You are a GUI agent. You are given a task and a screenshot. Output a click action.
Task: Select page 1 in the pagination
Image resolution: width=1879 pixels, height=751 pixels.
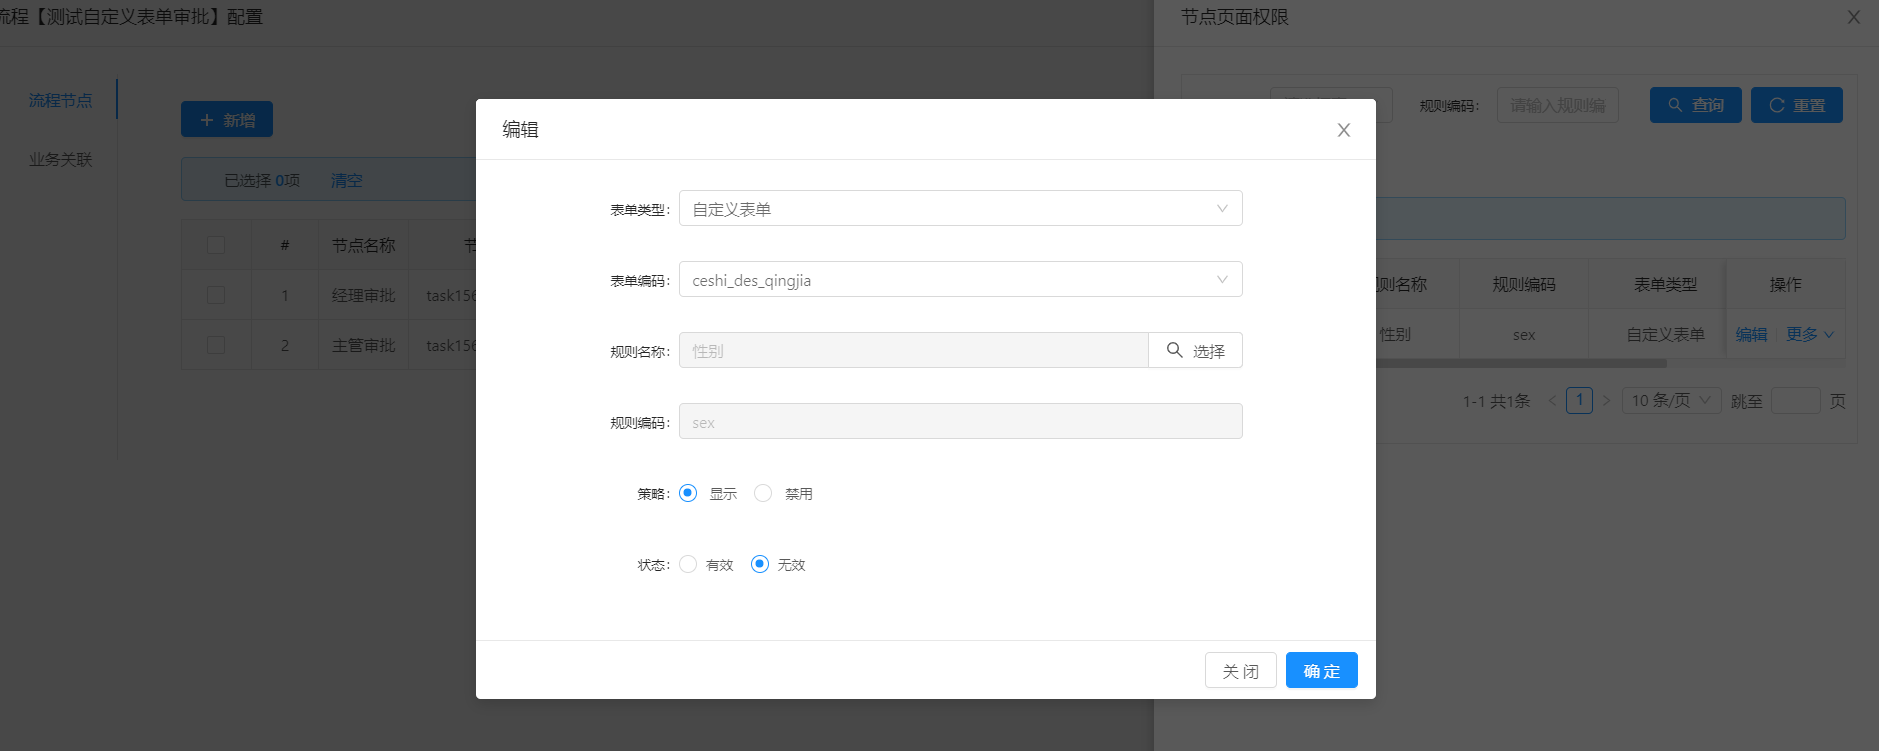(x=1579, y=400)
